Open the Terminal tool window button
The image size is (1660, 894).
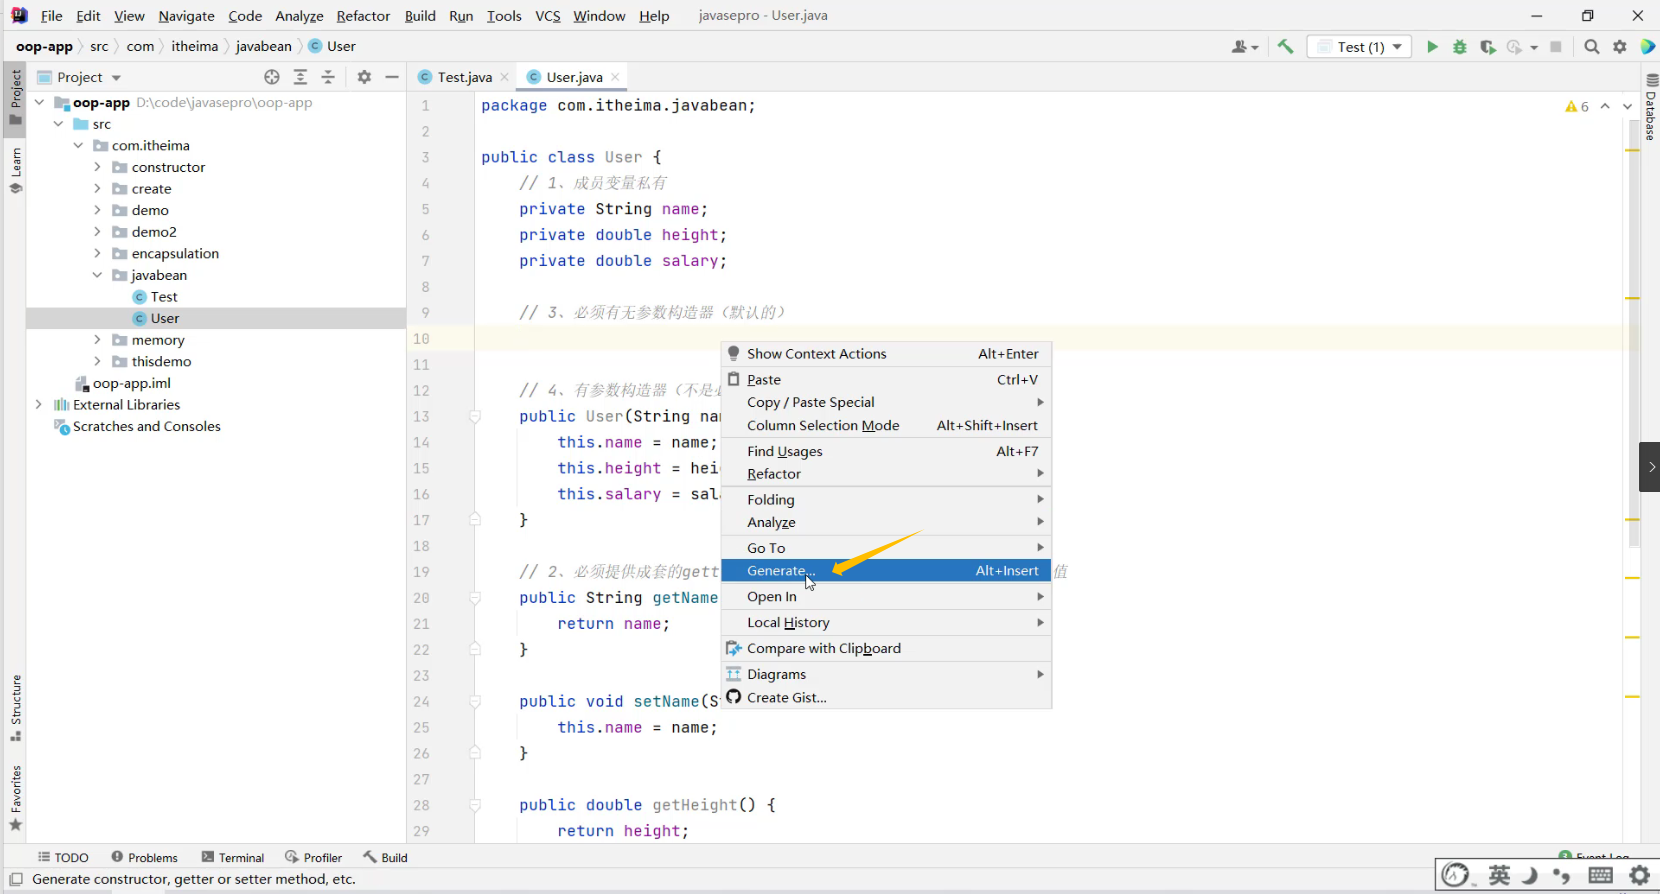point(233,858)
